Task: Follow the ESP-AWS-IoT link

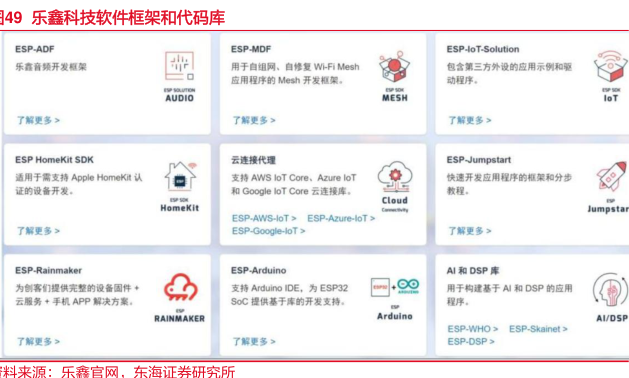Action: coord(264,218)
